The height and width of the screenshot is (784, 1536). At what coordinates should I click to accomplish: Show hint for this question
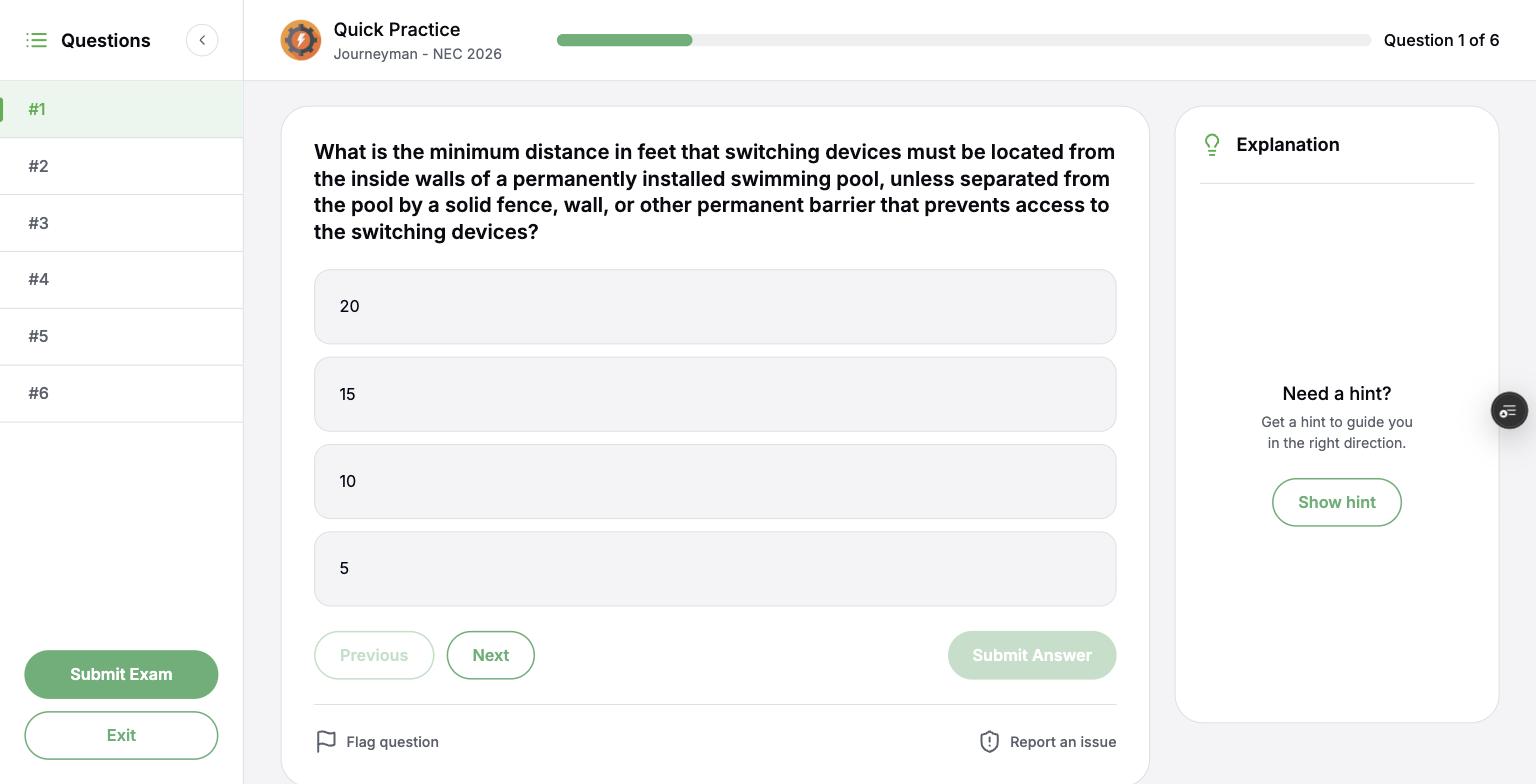(1337, 502)
